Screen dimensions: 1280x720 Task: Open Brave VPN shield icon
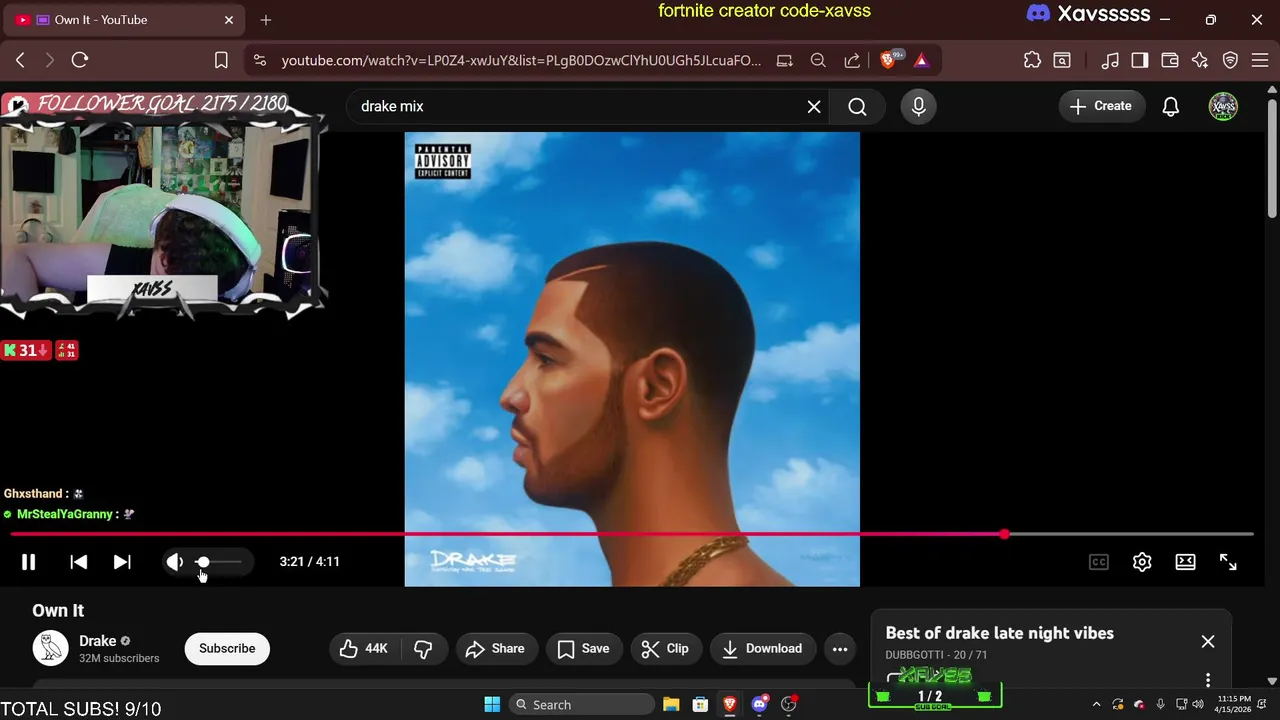[1231, 60]
